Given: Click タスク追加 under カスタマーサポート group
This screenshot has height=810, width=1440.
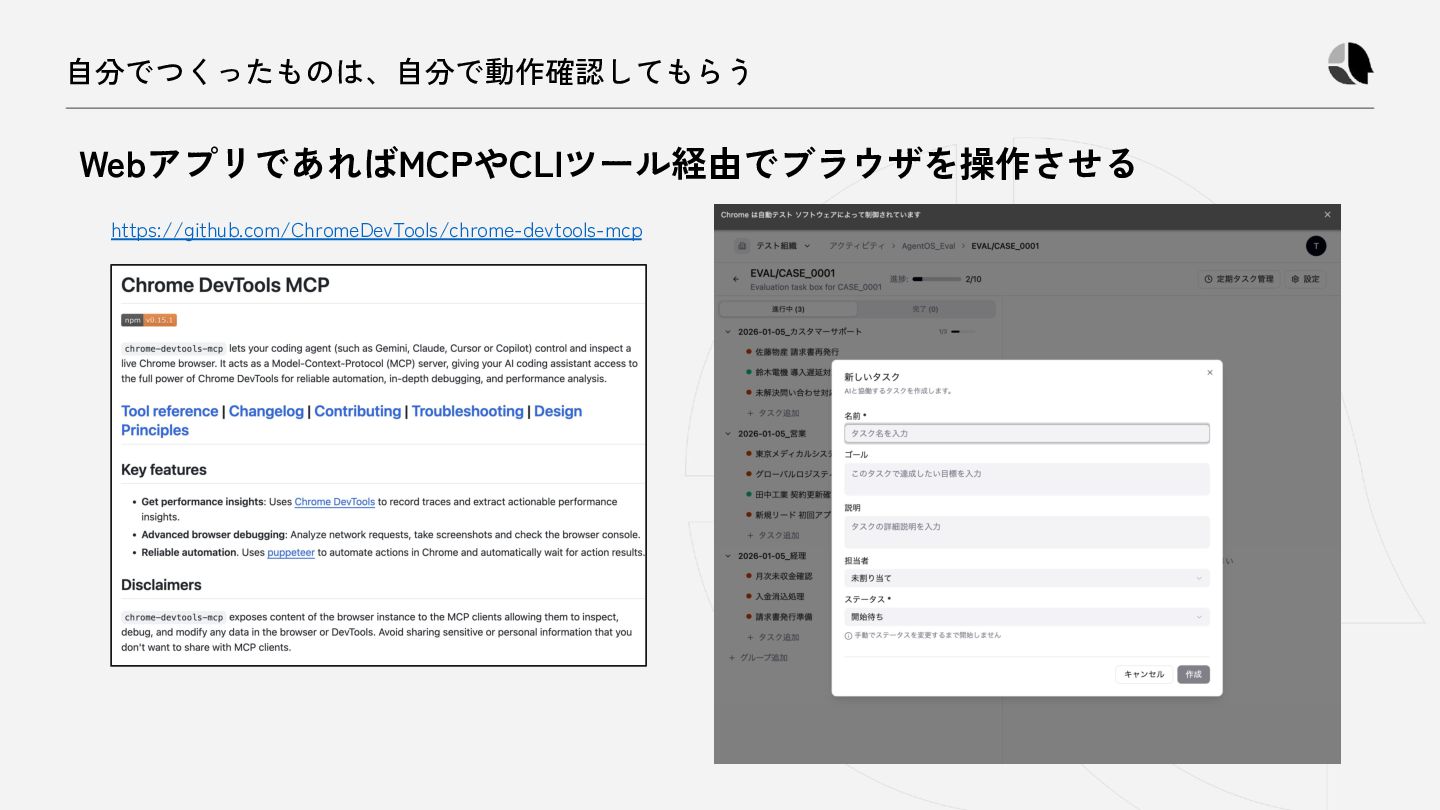Looking at the screenshot, I should (774, 413).
